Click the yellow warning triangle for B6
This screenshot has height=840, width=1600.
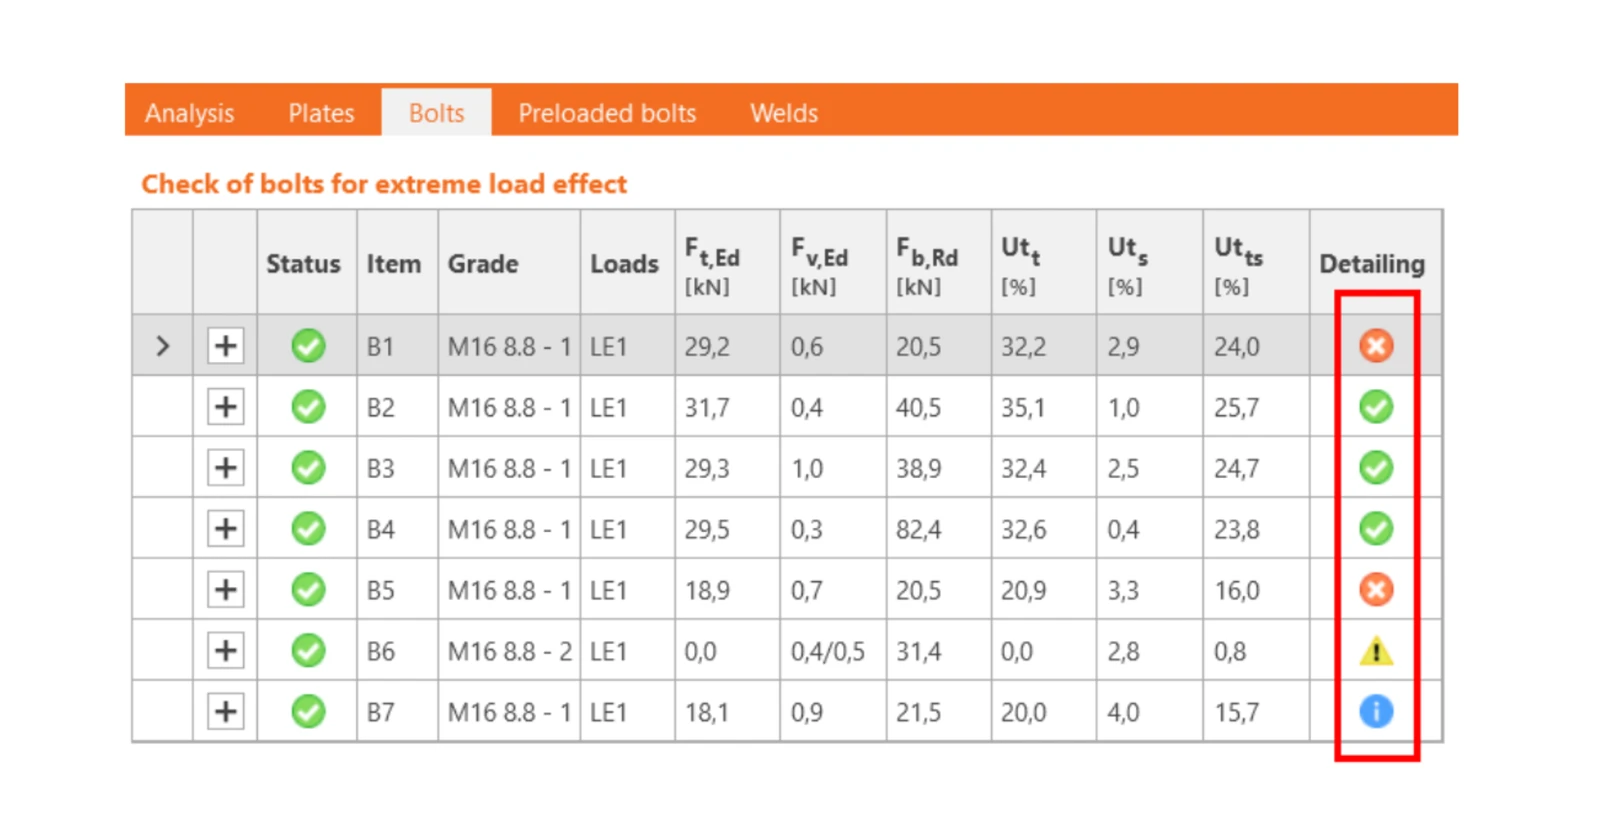1376,651
